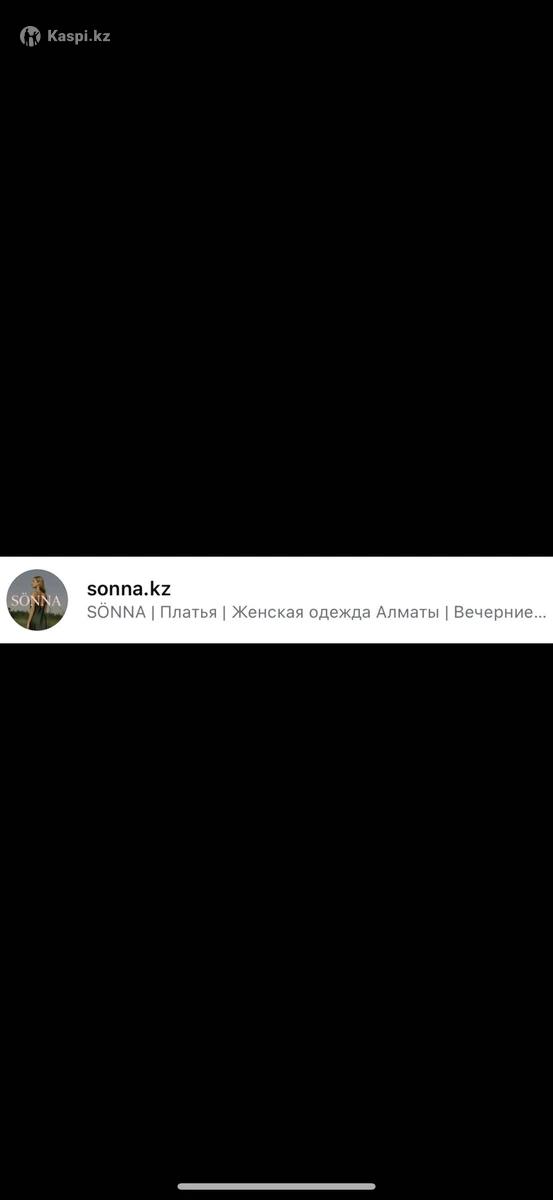553x1200 pixels.
Task: Tap the home indicator bar at the bottom
Action: coord(276,1187)
